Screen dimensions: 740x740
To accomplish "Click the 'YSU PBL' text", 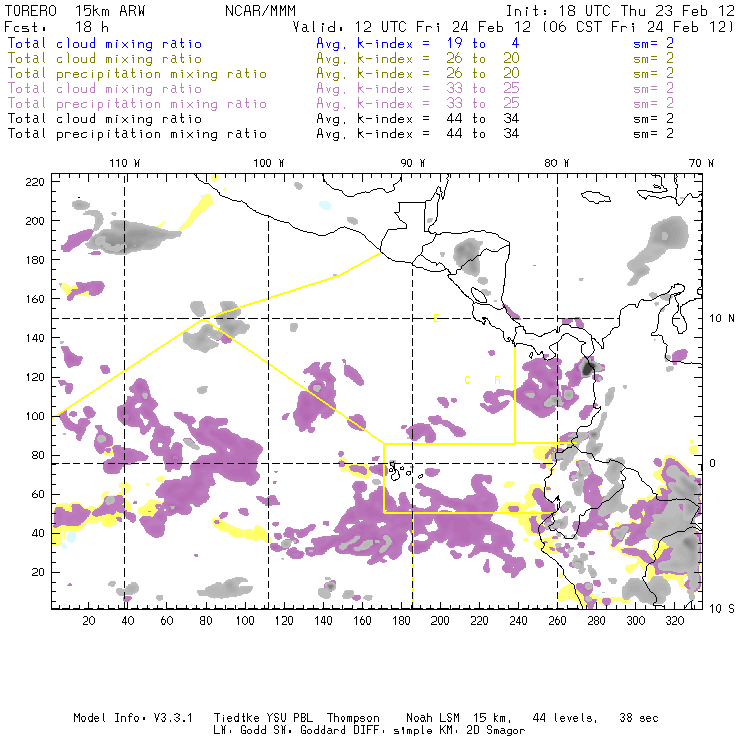I will pos(289,718).
